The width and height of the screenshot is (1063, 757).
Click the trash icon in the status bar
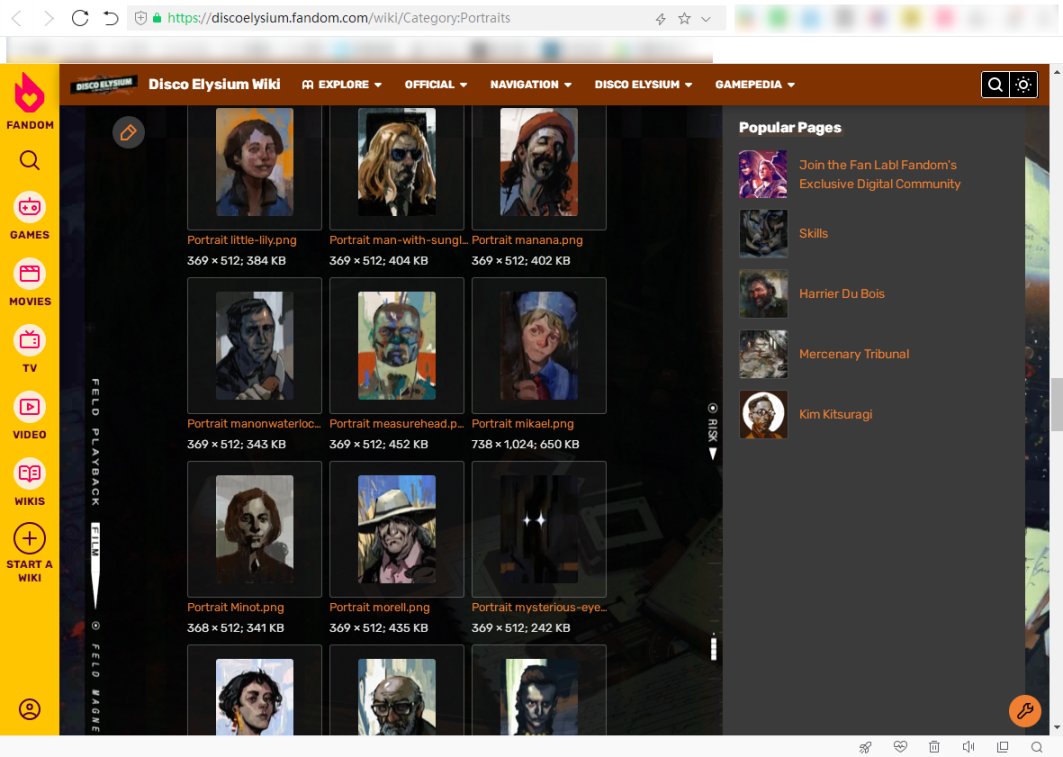(x=934, y=747)
